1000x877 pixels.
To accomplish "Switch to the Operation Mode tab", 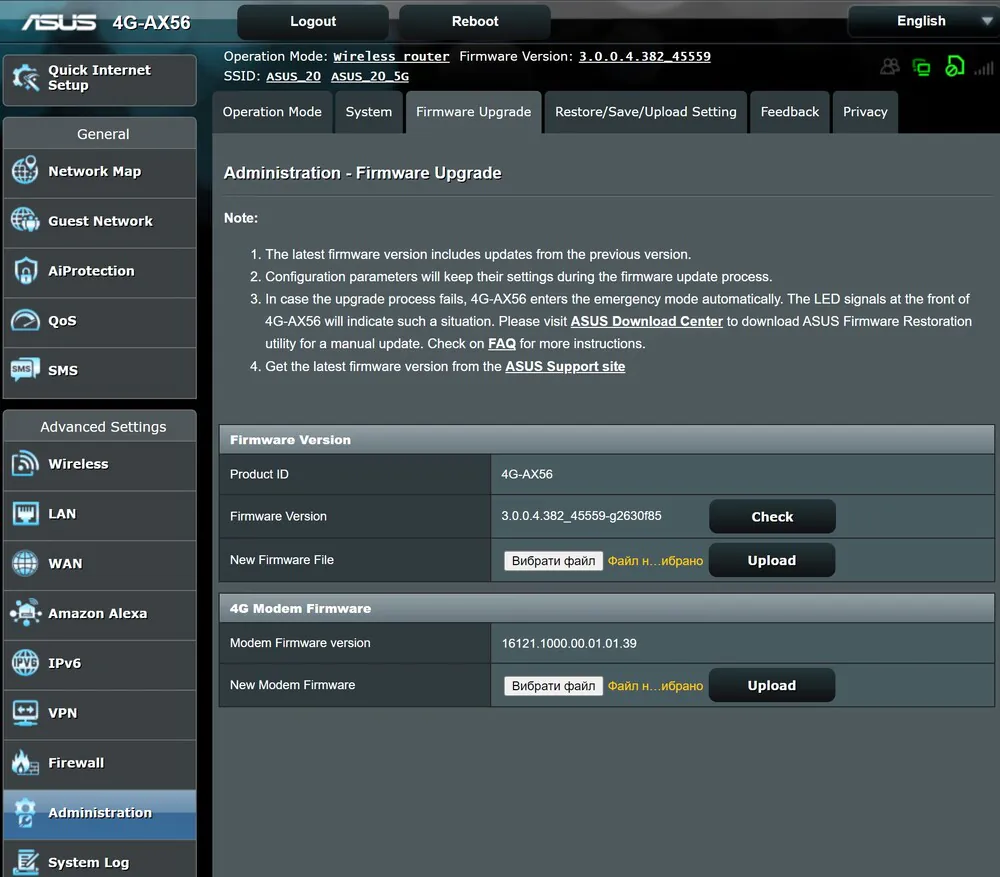I will click(x=272, y=112).
